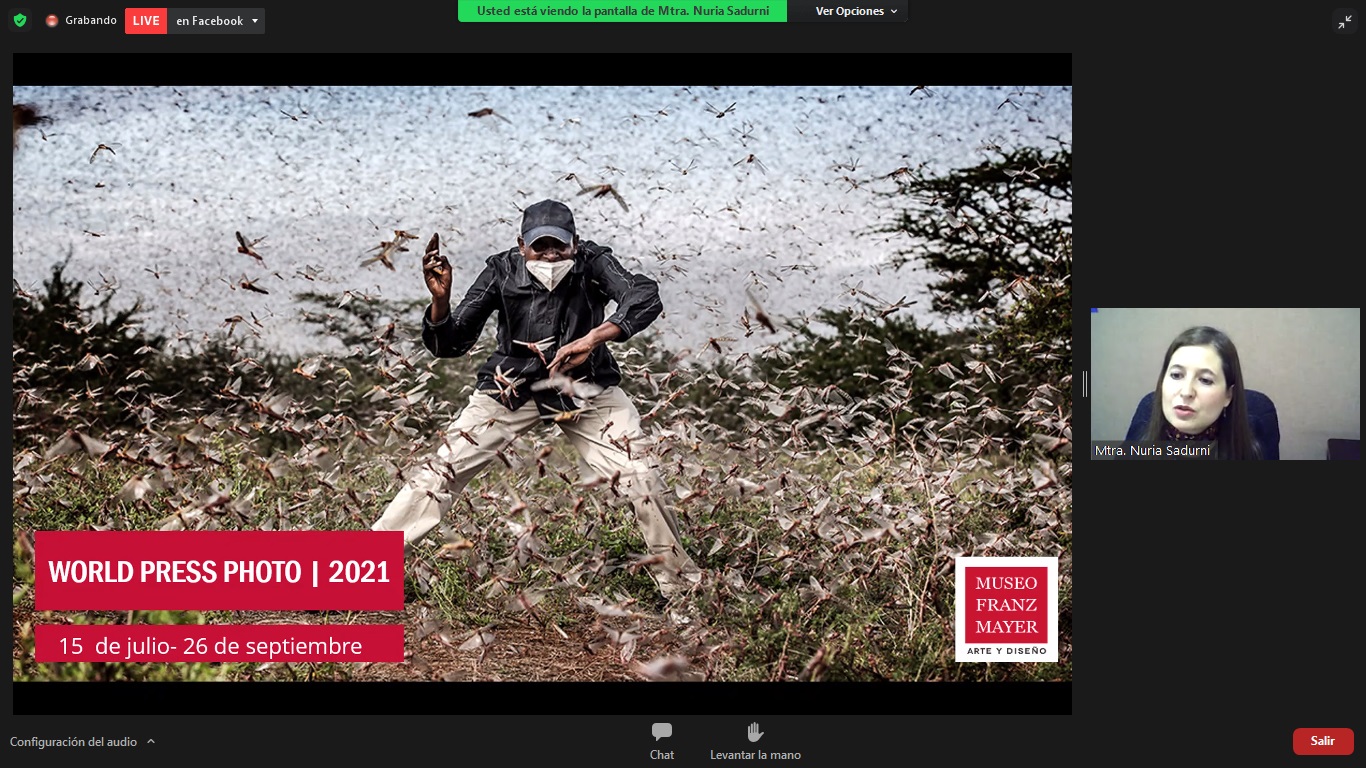Click the panel divider handle beside shared screen
Image resolution: width=1366 pixels, height=768 pixels.
click(x=1084, y=383)
